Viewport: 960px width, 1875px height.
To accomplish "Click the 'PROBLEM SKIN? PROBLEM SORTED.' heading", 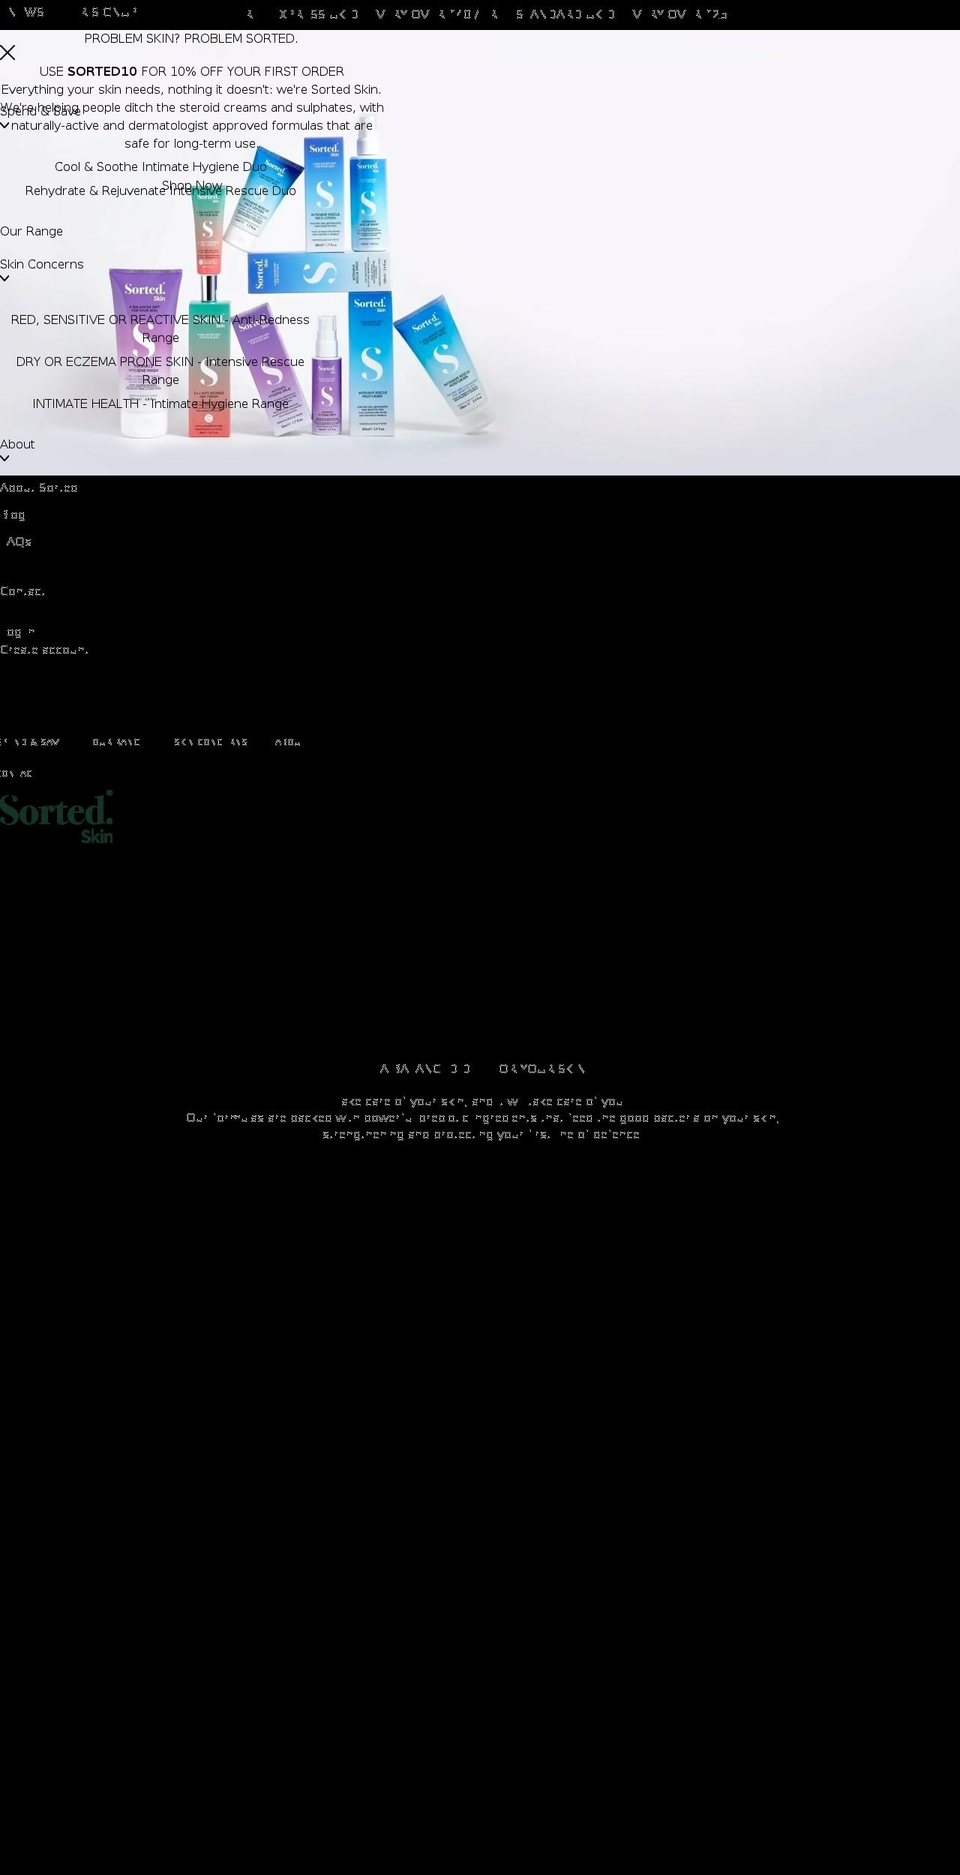I will coord(191,38).
